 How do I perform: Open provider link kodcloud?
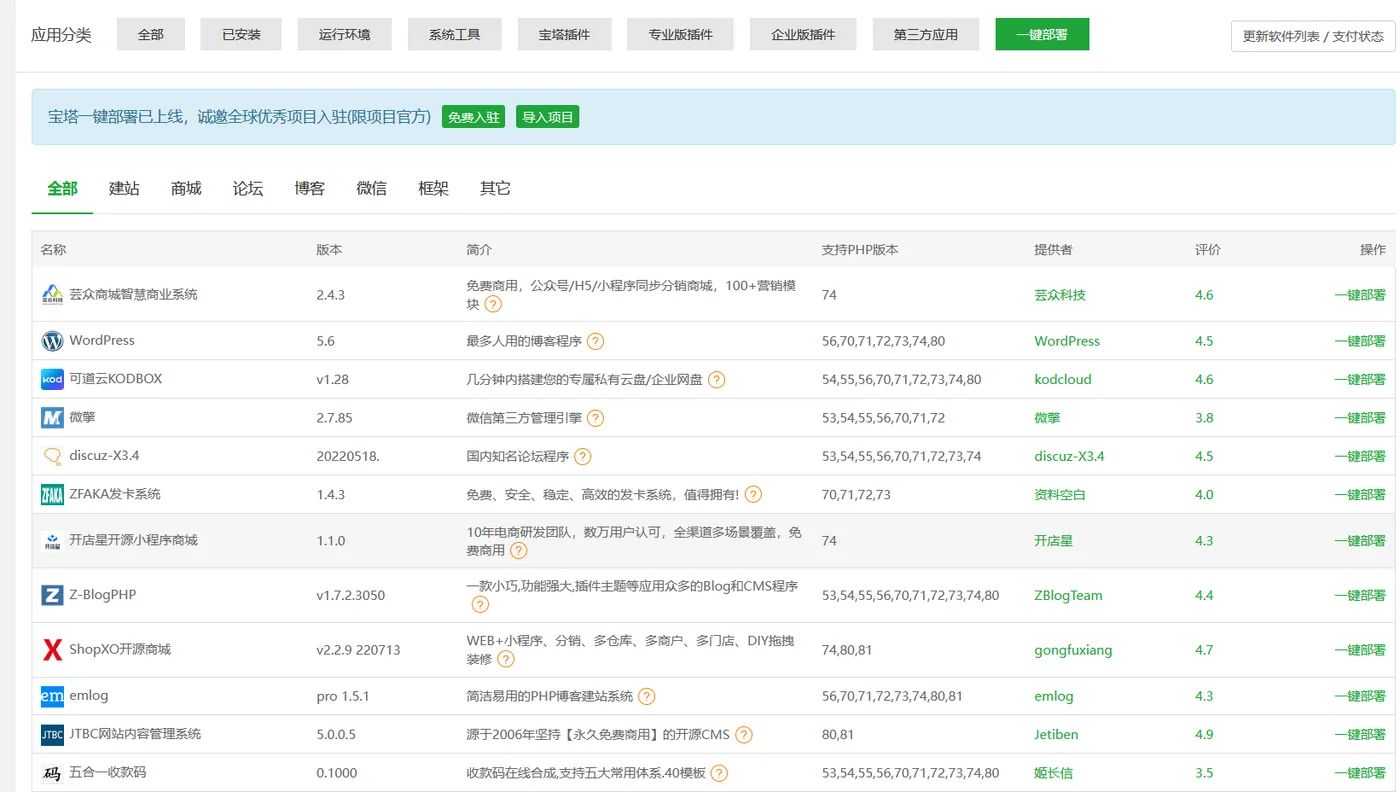[1063, 380]
